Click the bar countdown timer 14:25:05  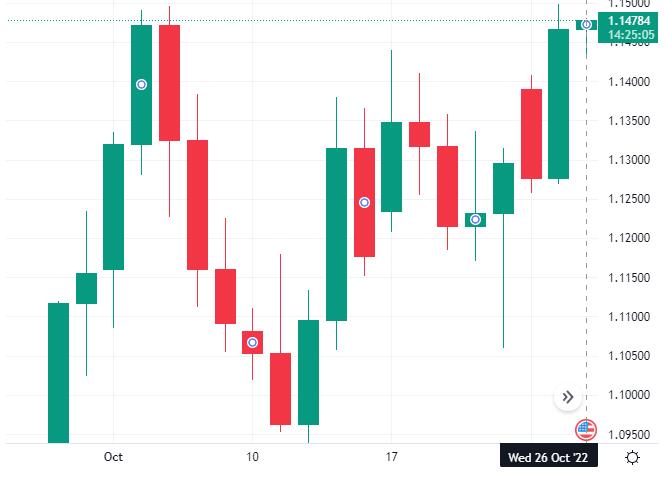[x=630, y=35]
